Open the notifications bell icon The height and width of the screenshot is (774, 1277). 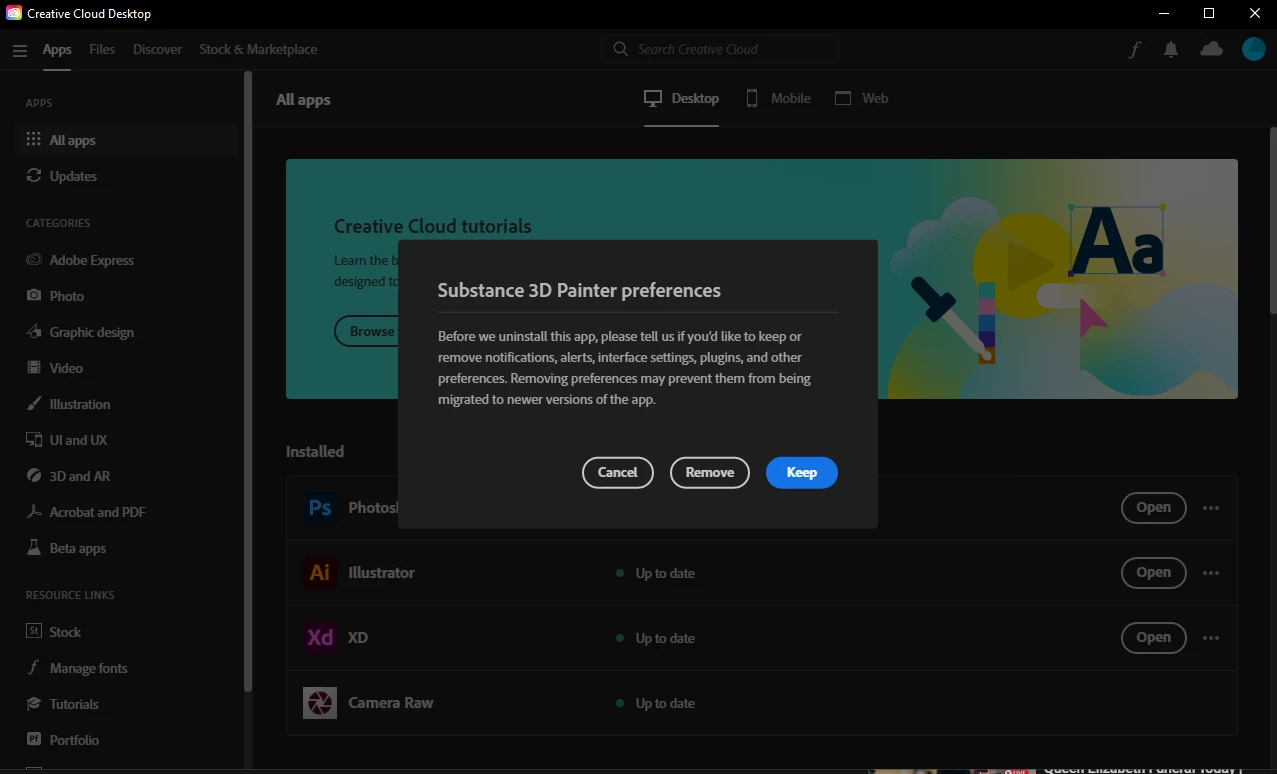click(1171, 49)
